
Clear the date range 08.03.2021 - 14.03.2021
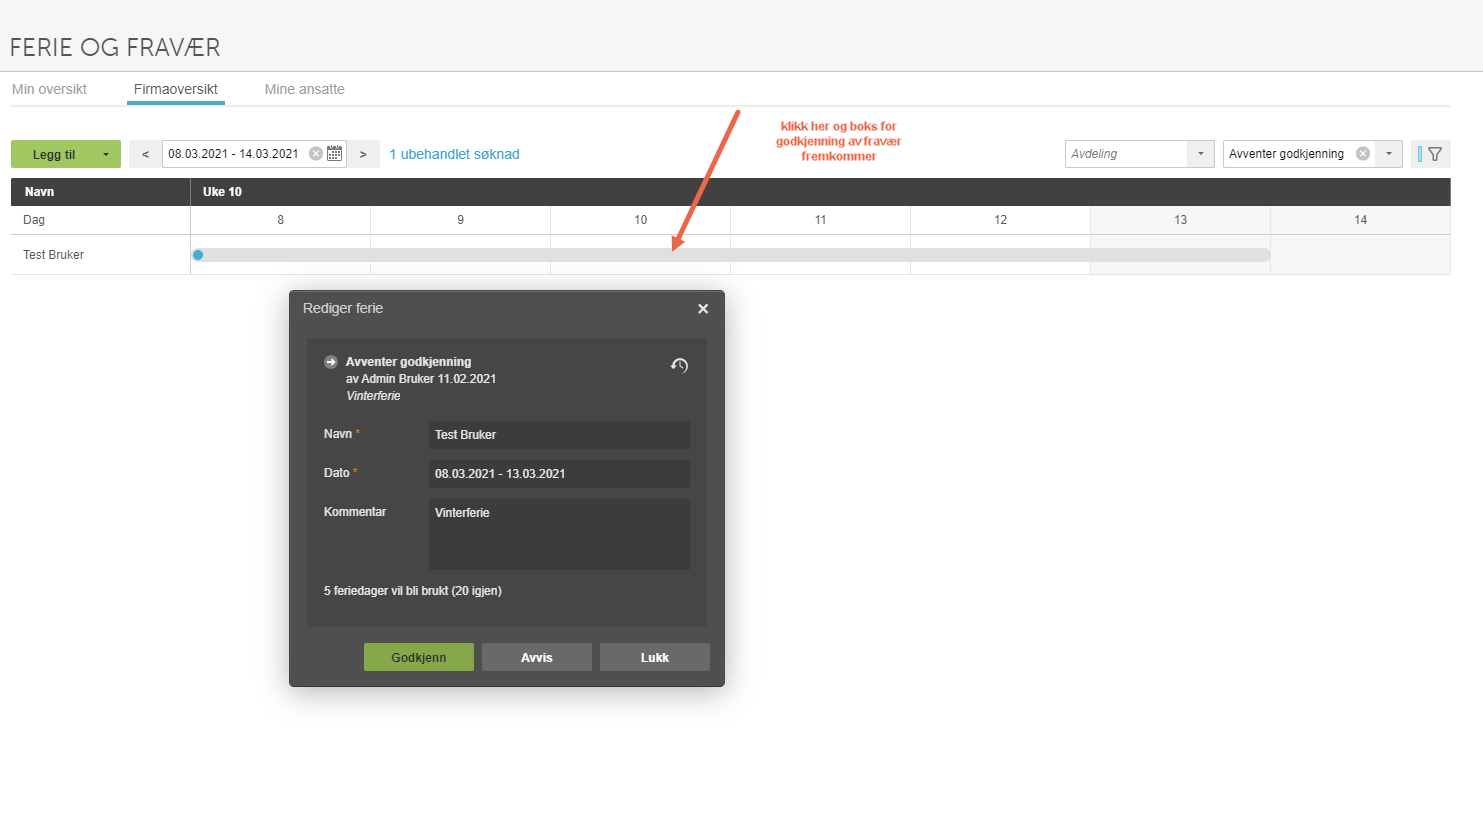coord(316,154)
